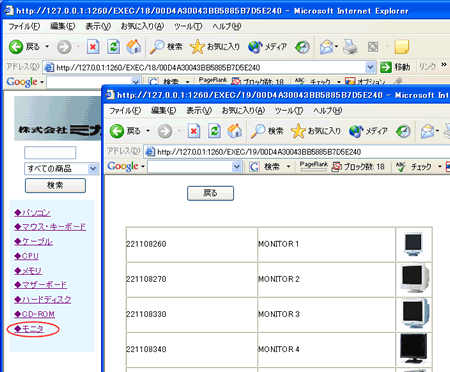Open Google toolbar search dropdown in front window
450x372 pixels.
coord(237,166)
